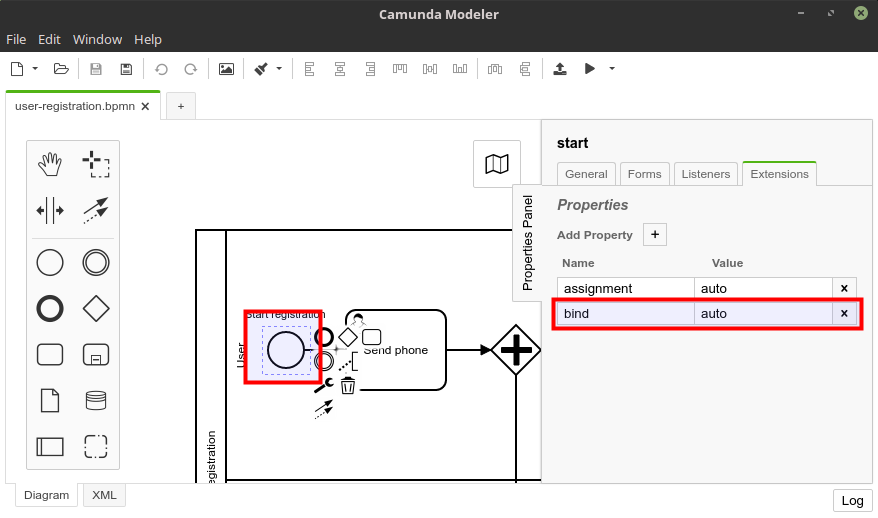Edit the bind property name field

tap(626, 314)
